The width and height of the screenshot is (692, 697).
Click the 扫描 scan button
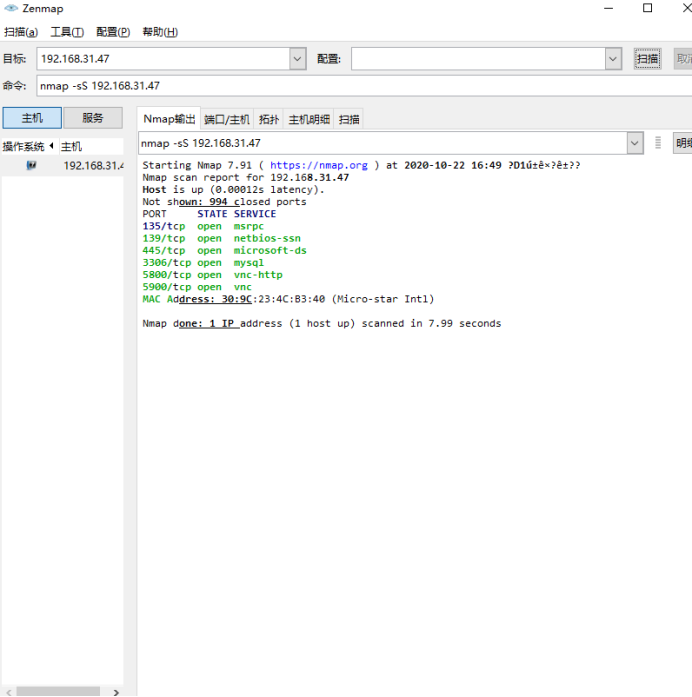point(648,59)
